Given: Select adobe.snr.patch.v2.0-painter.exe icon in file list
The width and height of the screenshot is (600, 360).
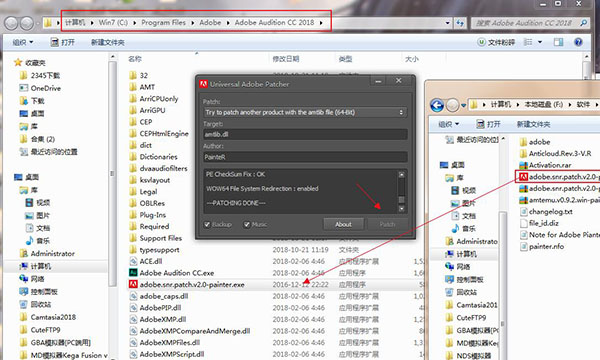Looking at the screenshot, I should [133, 284].
